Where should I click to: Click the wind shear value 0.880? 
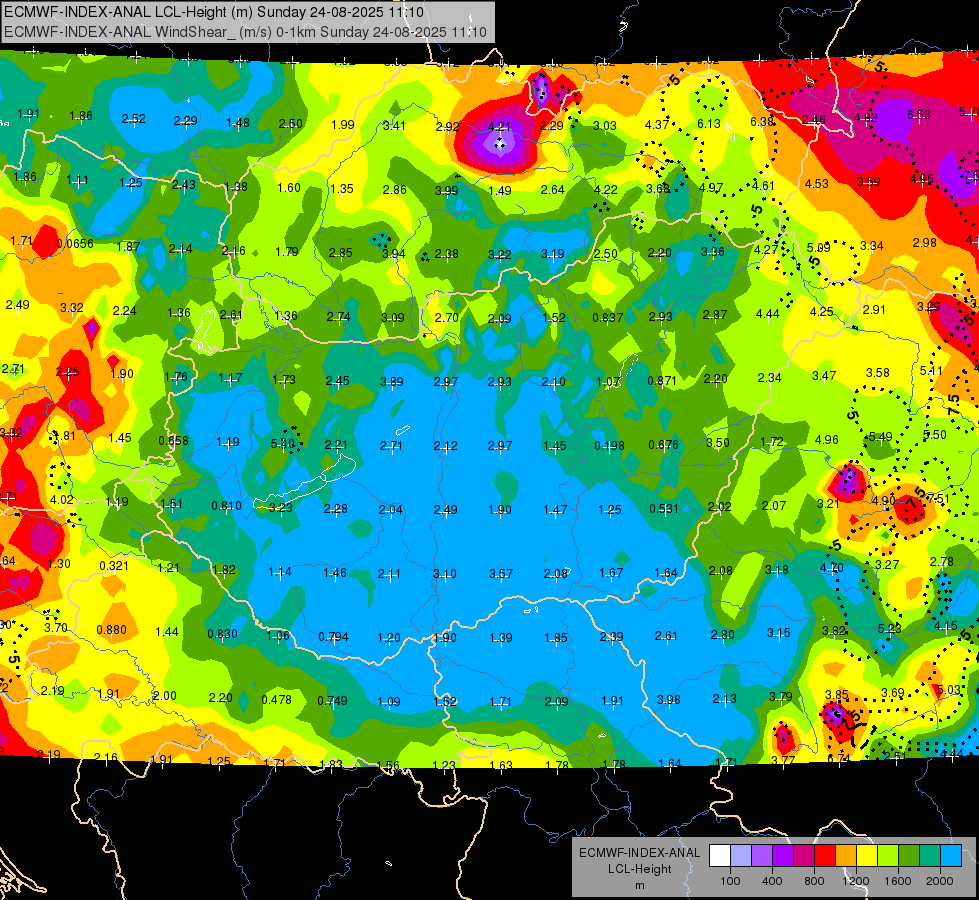coord(111,630)
